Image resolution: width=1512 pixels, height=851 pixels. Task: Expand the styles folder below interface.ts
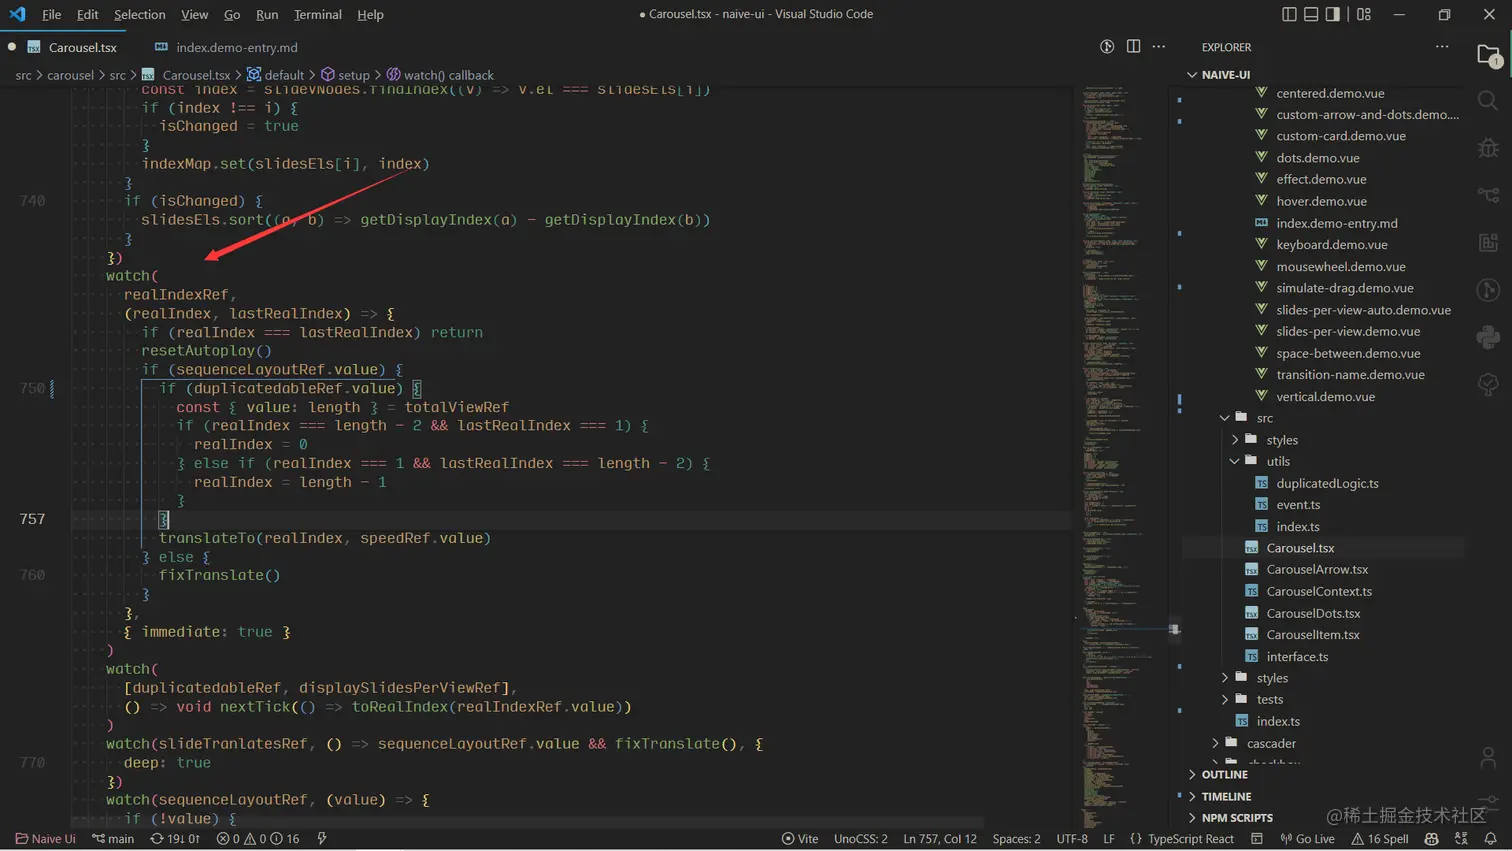(x=1225, y=678)
